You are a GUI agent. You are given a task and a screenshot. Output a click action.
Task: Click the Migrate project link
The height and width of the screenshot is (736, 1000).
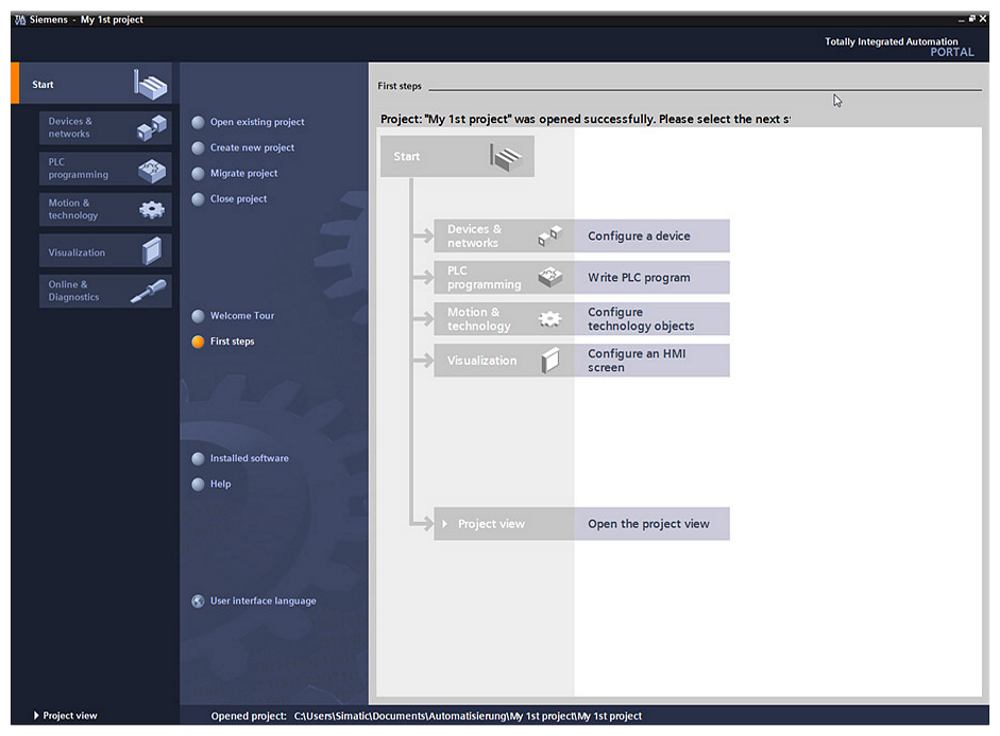[244, 173]
